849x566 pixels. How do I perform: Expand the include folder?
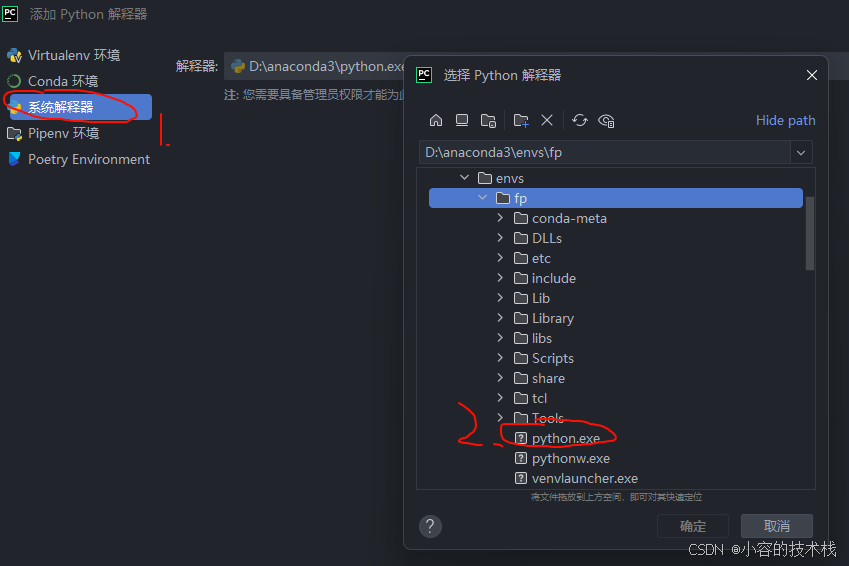pyautogui.click(x=500, y=278)
